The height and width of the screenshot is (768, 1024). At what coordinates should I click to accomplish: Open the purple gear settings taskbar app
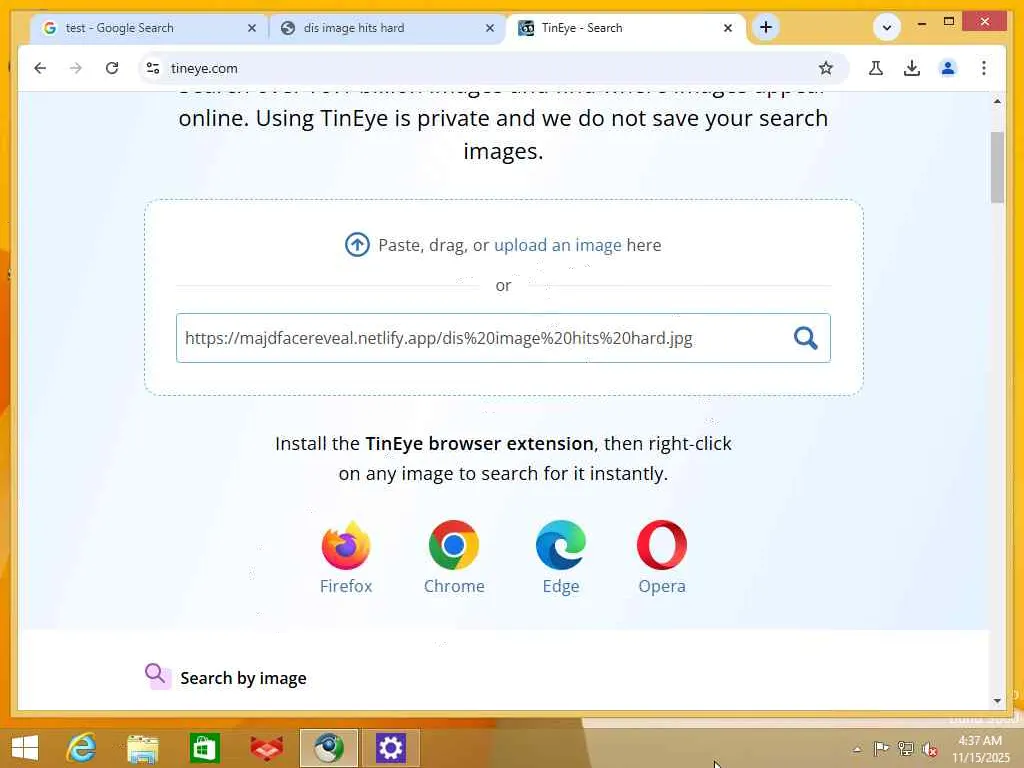point(391,748)
